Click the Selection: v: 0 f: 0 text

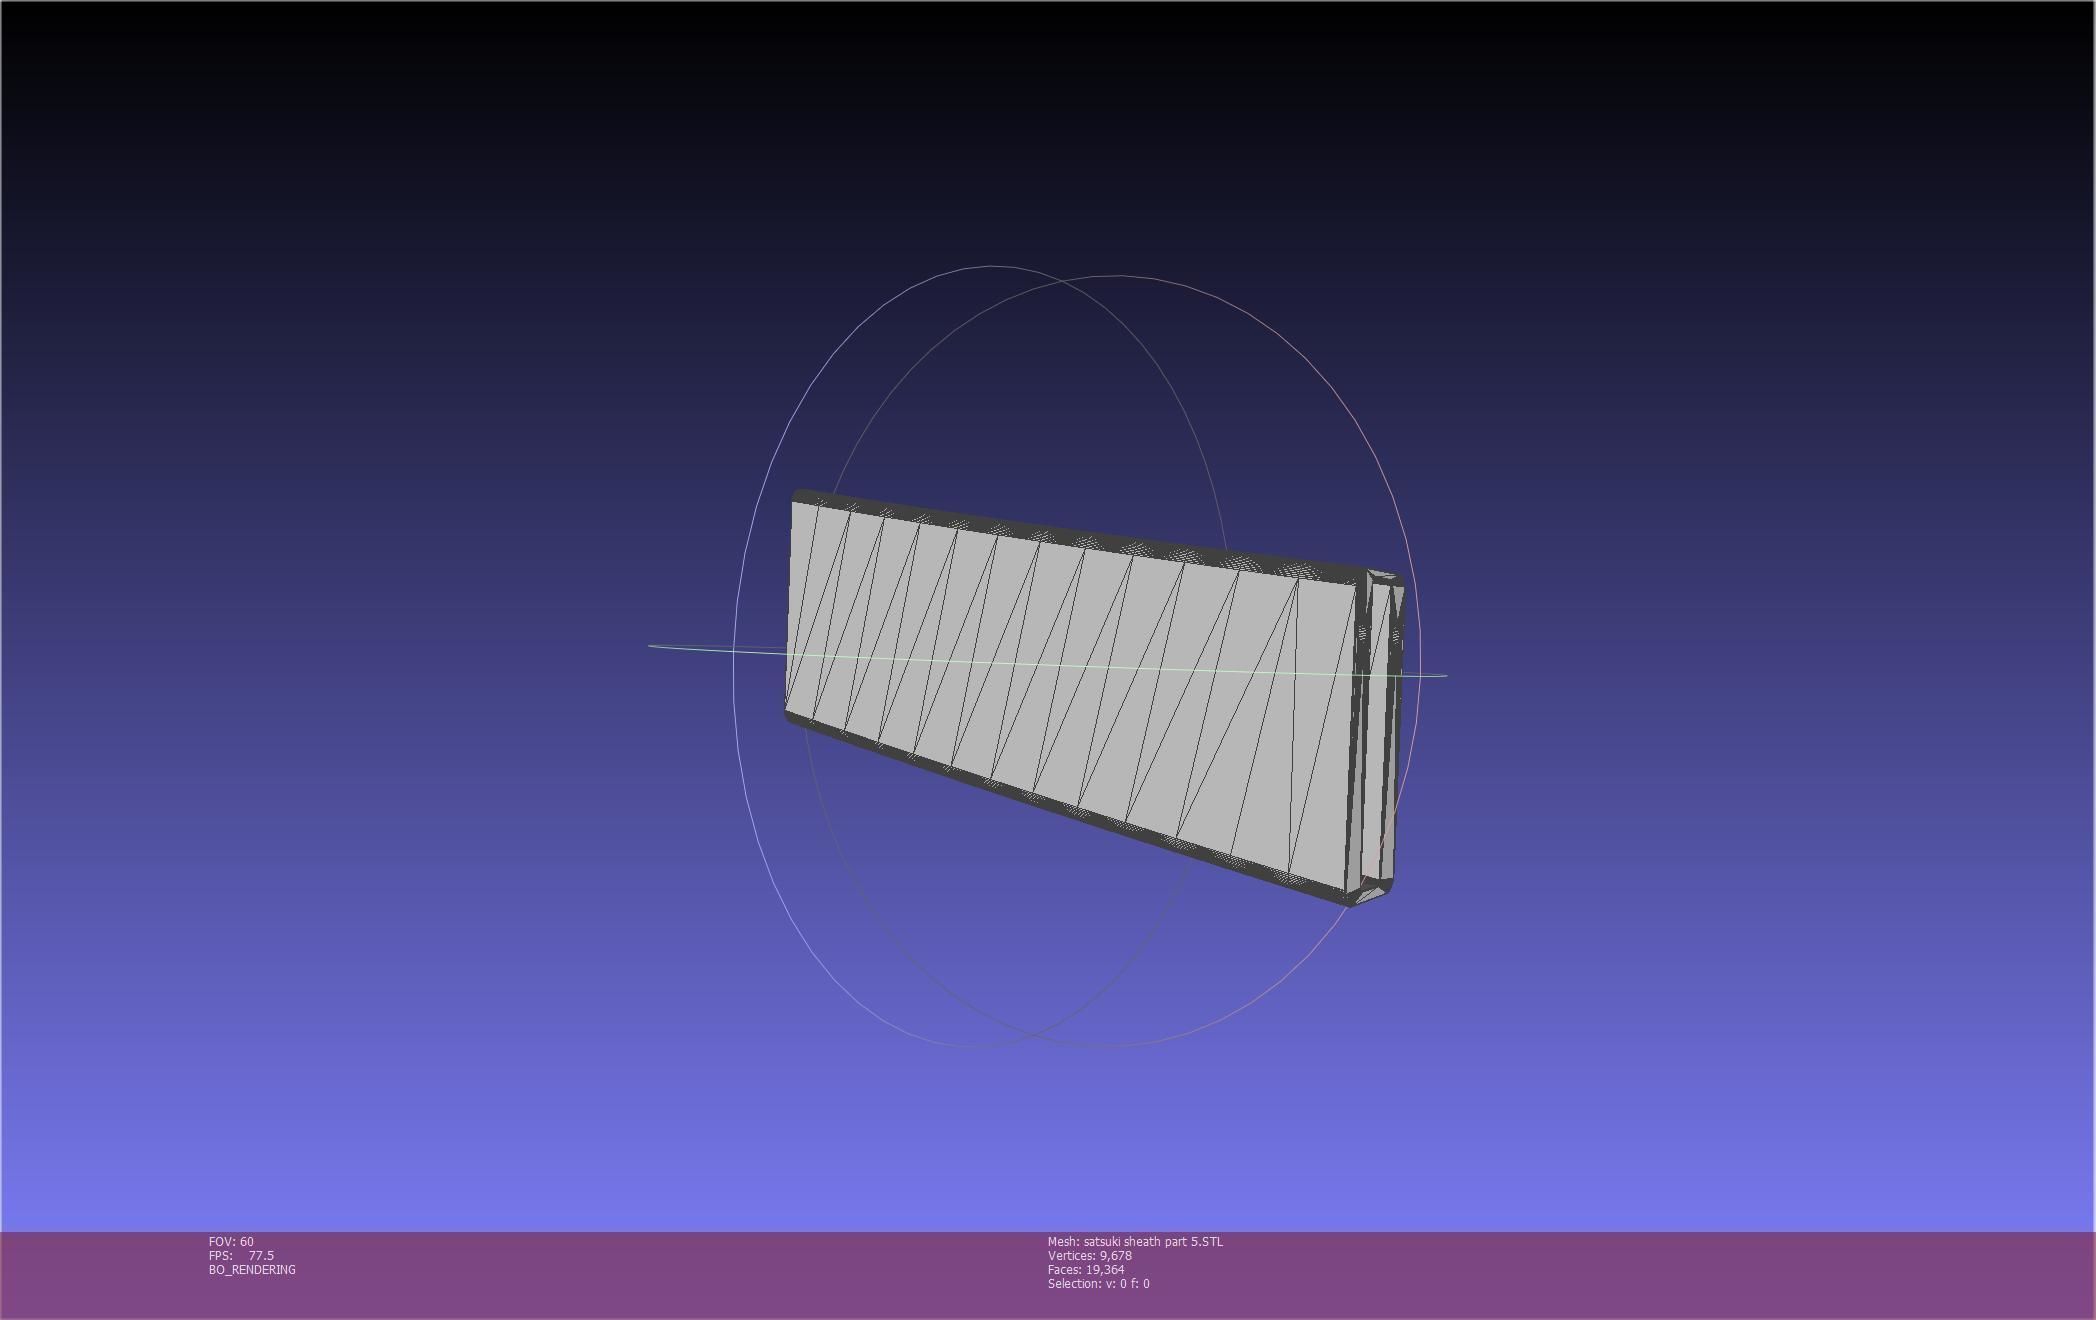tap(1098, 1283)
